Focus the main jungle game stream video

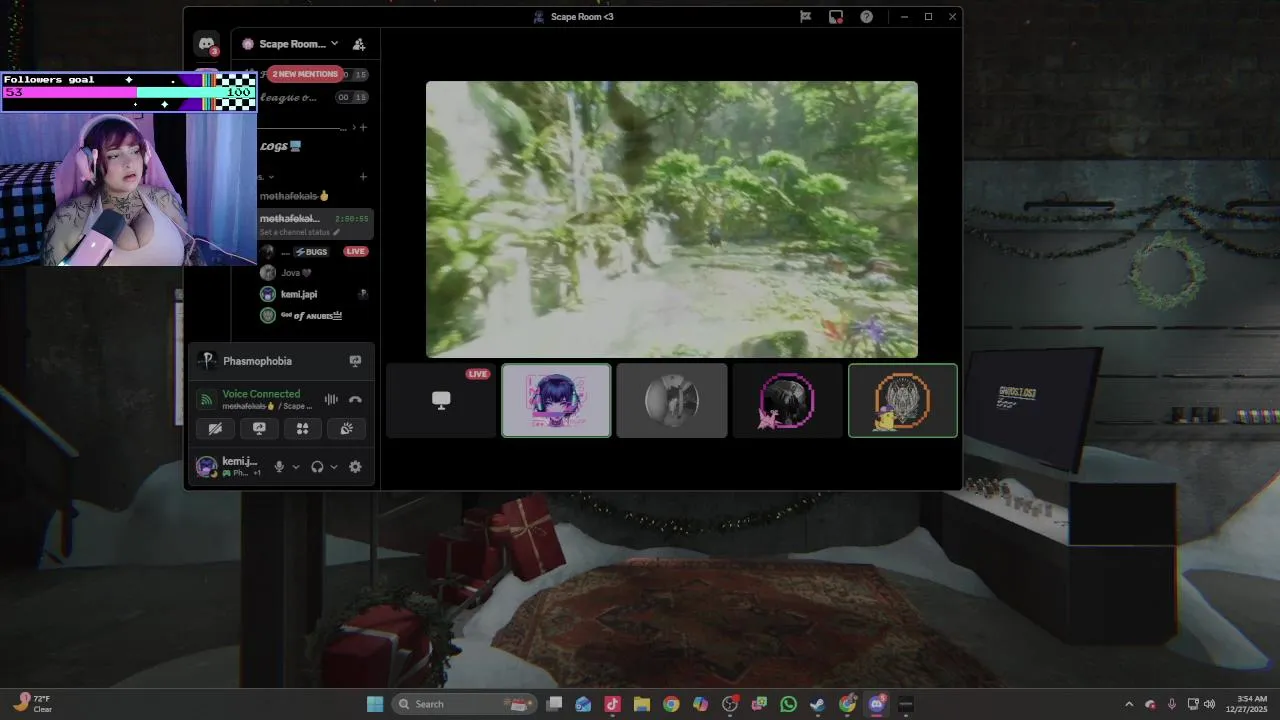point(672,219)
